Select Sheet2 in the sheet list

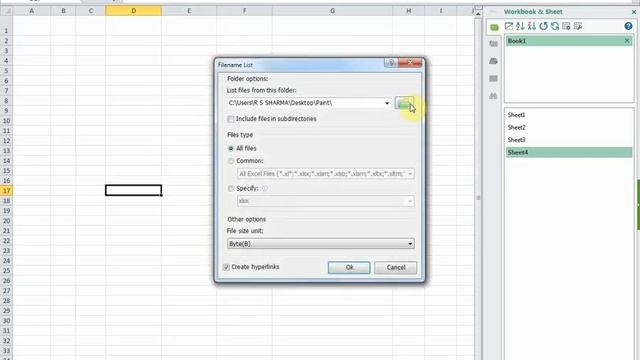tap(569, 127)
